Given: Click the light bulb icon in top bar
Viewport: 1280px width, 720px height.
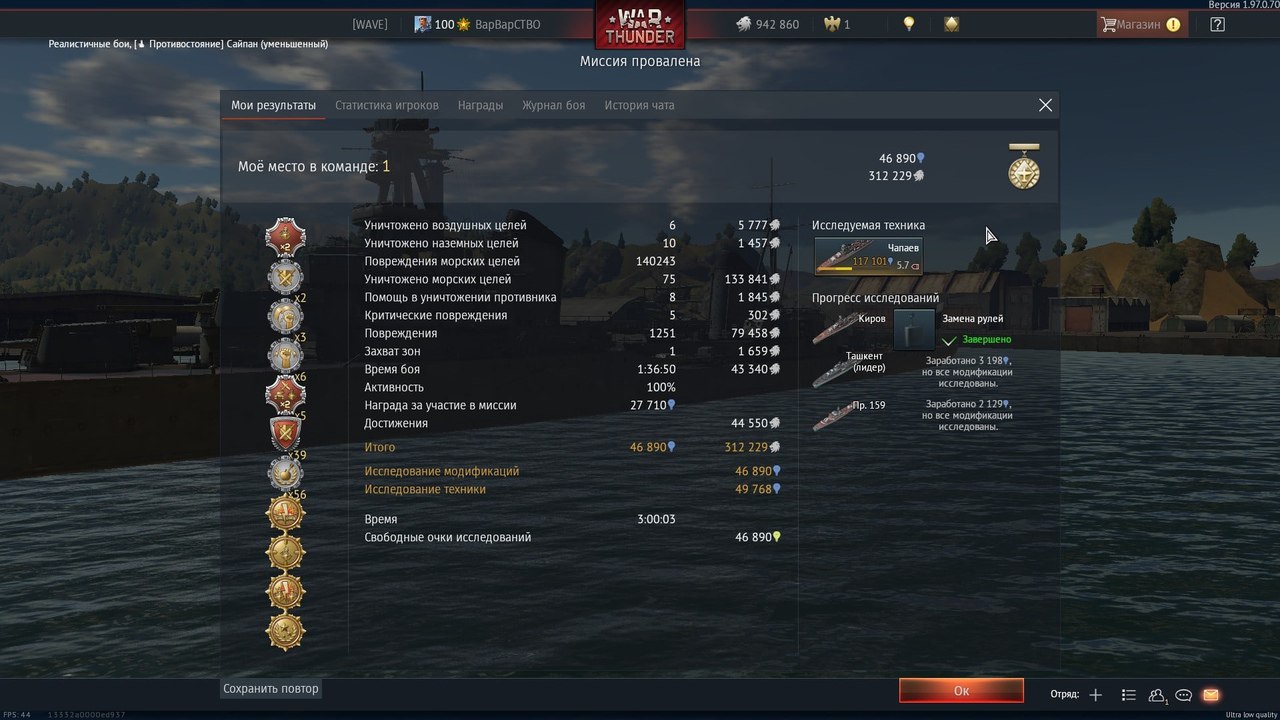Looking at the screenshot, I should pyautogui.click(x=909, y=24).
